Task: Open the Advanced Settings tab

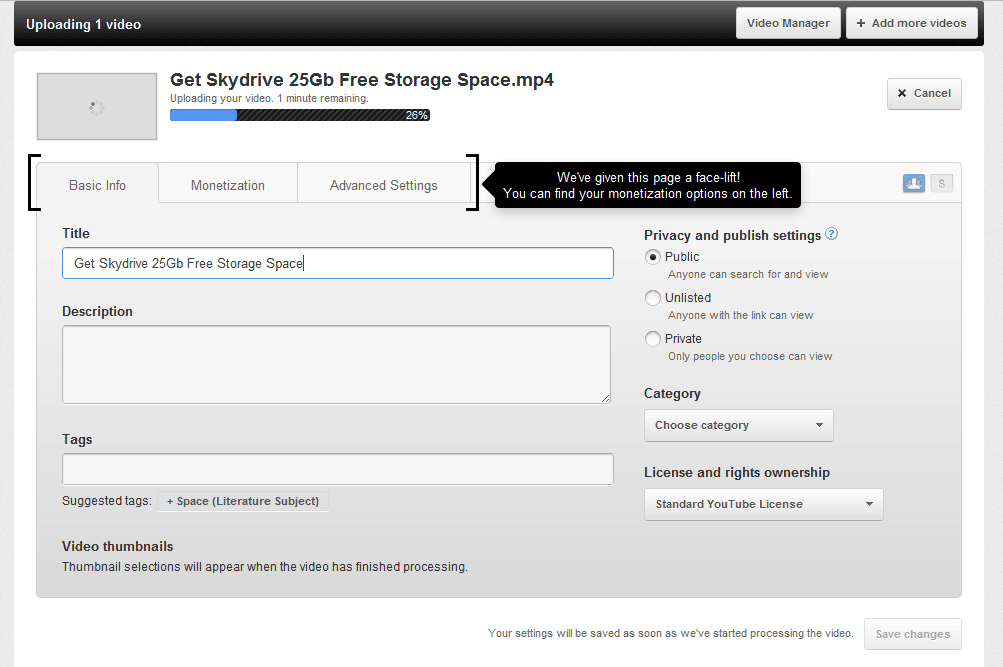Action: (x=384, y=185)
